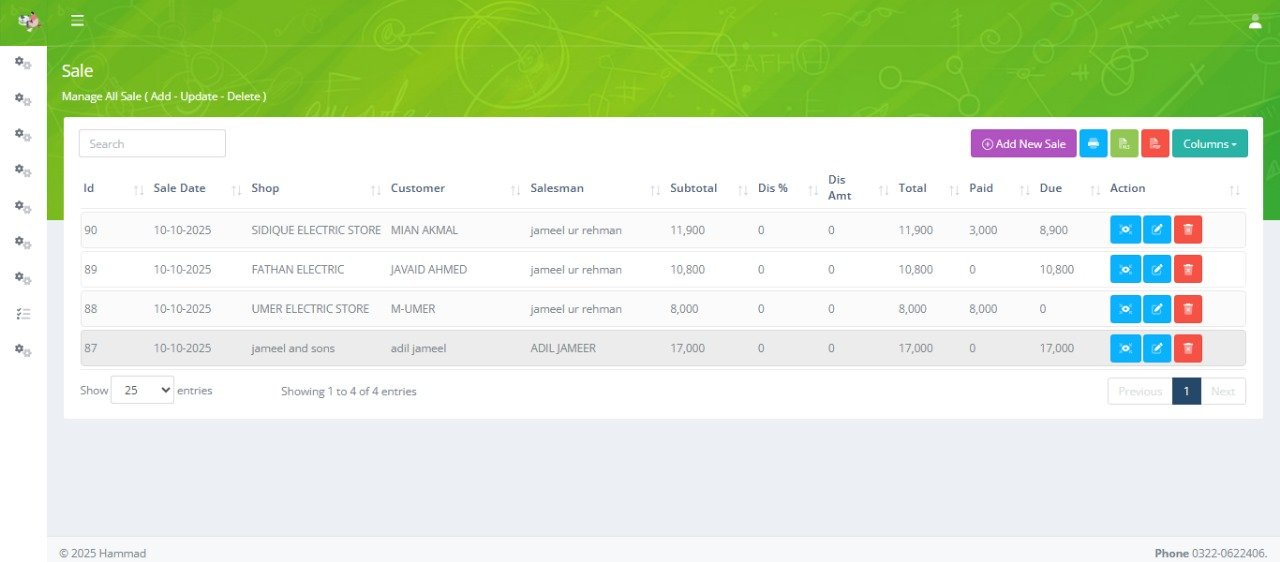Open the checklist icon in sidebar

pyautogui.click(x=23, y=314)
